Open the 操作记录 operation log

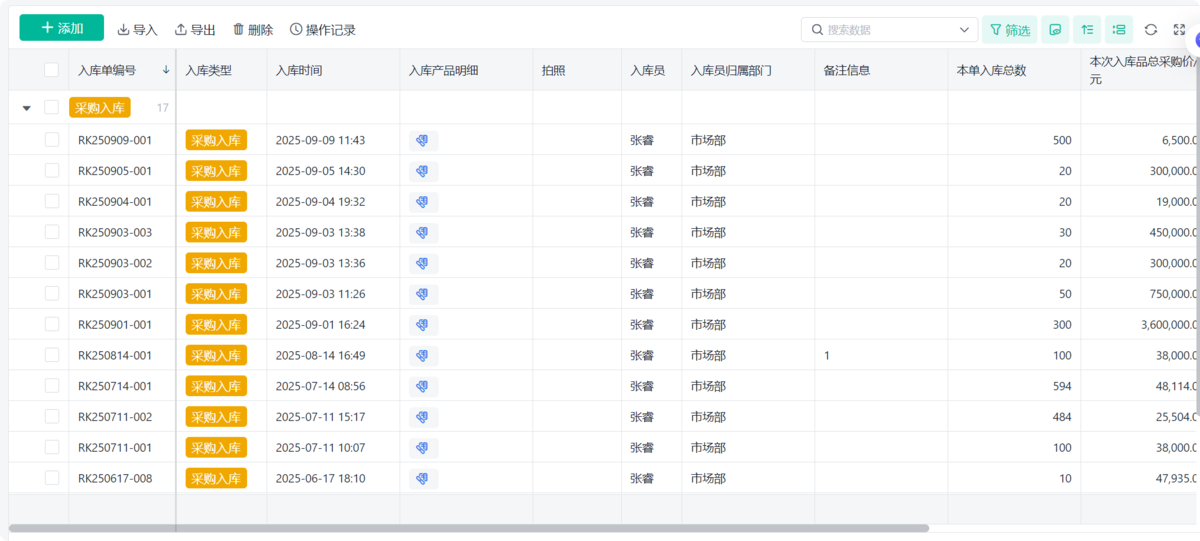pos(322,30)
